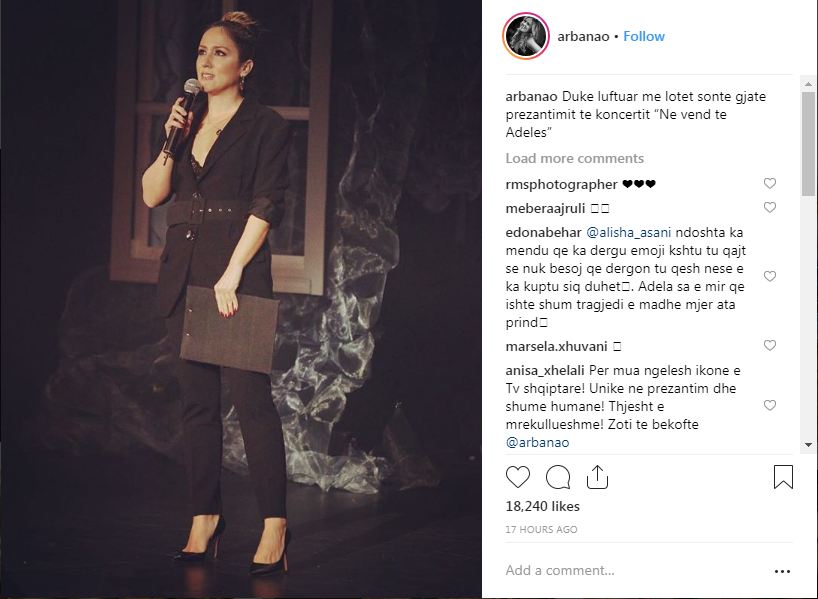Like the marsela.xhuvani comment

[769, 345]
